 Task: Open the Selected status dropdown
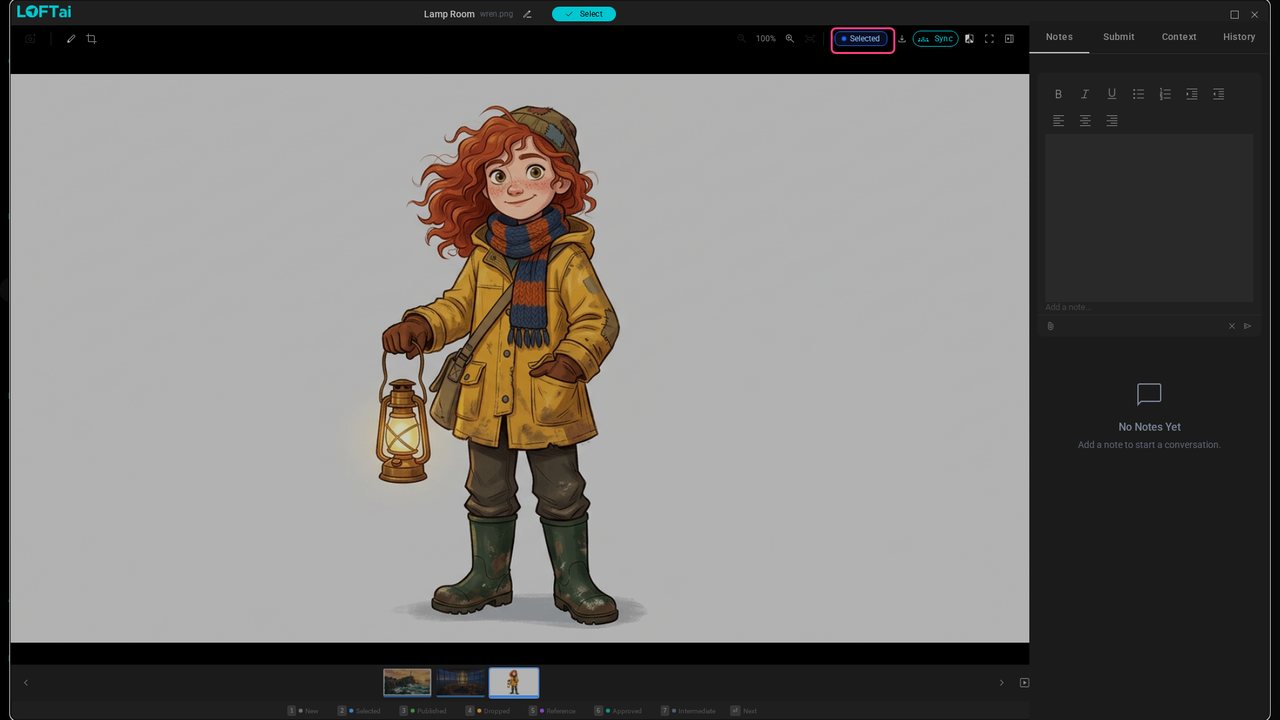point(862,39)
